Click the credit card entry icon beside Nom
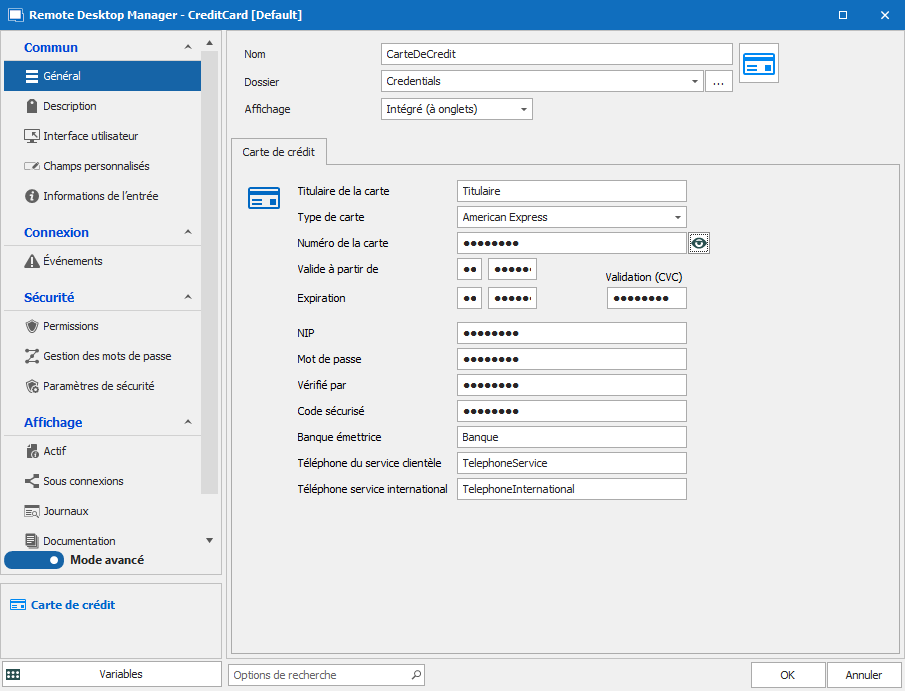 click(x=759, y=63)
